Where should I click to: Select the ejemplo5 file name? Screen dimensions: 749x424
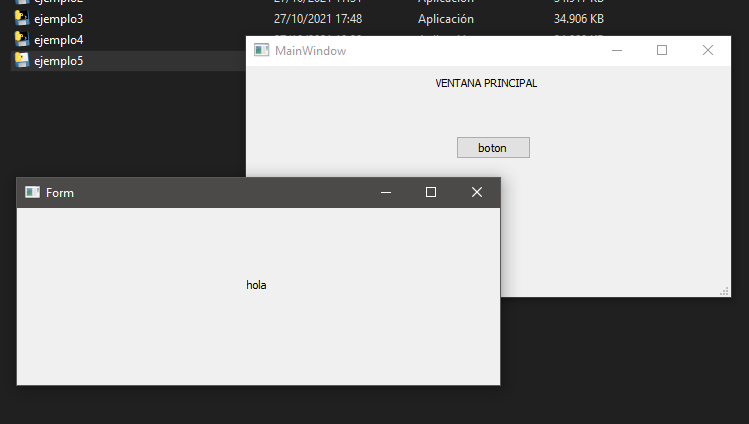click(58, 60)
